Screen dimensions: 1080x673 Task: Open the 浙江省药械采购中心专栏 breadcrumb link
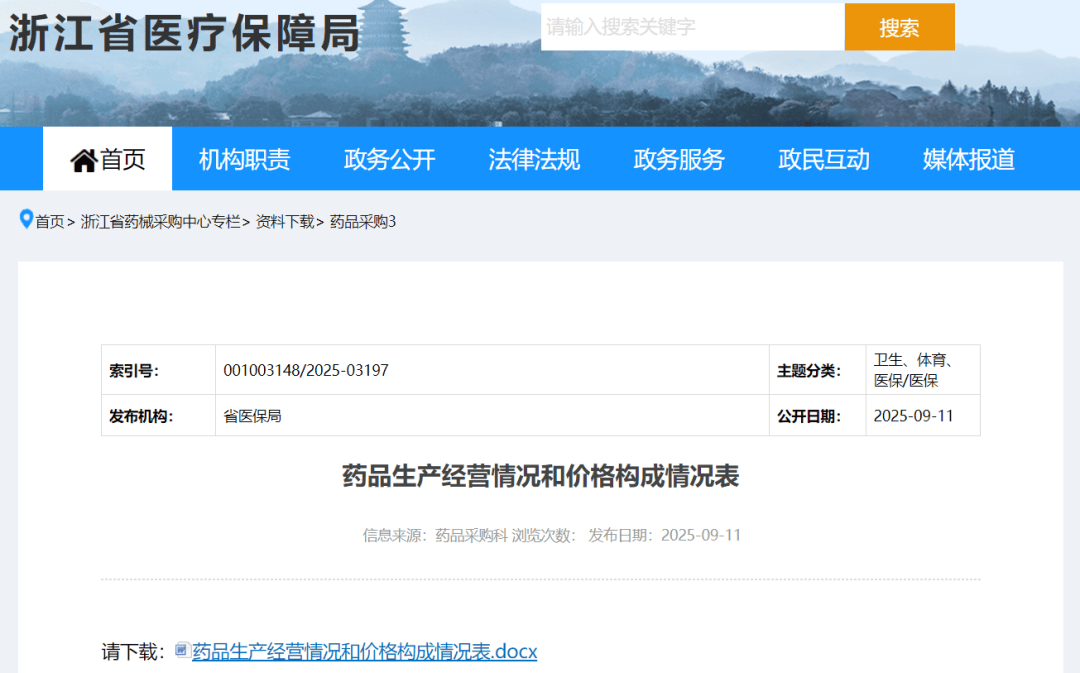click(x=160, y=222)
